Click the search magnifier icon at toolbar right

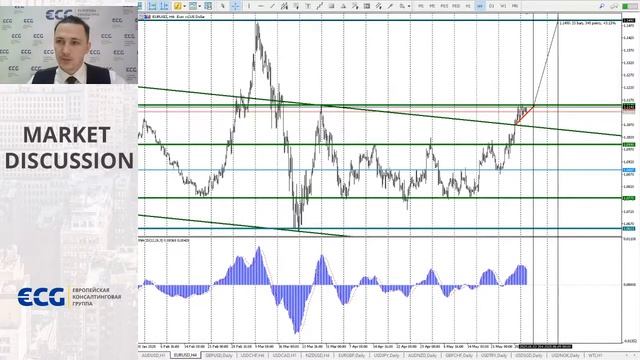pyautogui.click(x=602, y=6)
